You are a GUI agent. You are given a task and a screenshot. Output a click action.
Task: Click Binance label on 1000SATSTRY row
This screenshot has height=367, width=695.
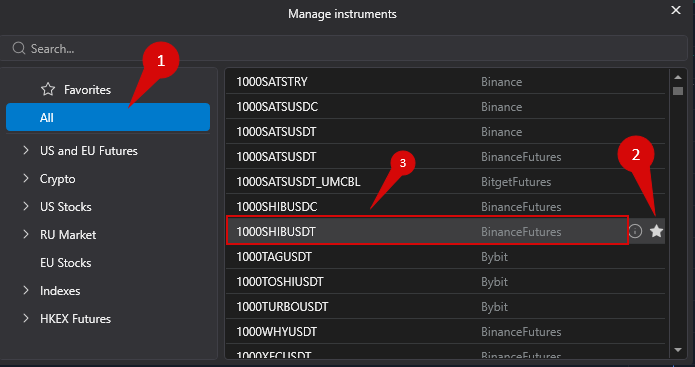coord(501,82)
